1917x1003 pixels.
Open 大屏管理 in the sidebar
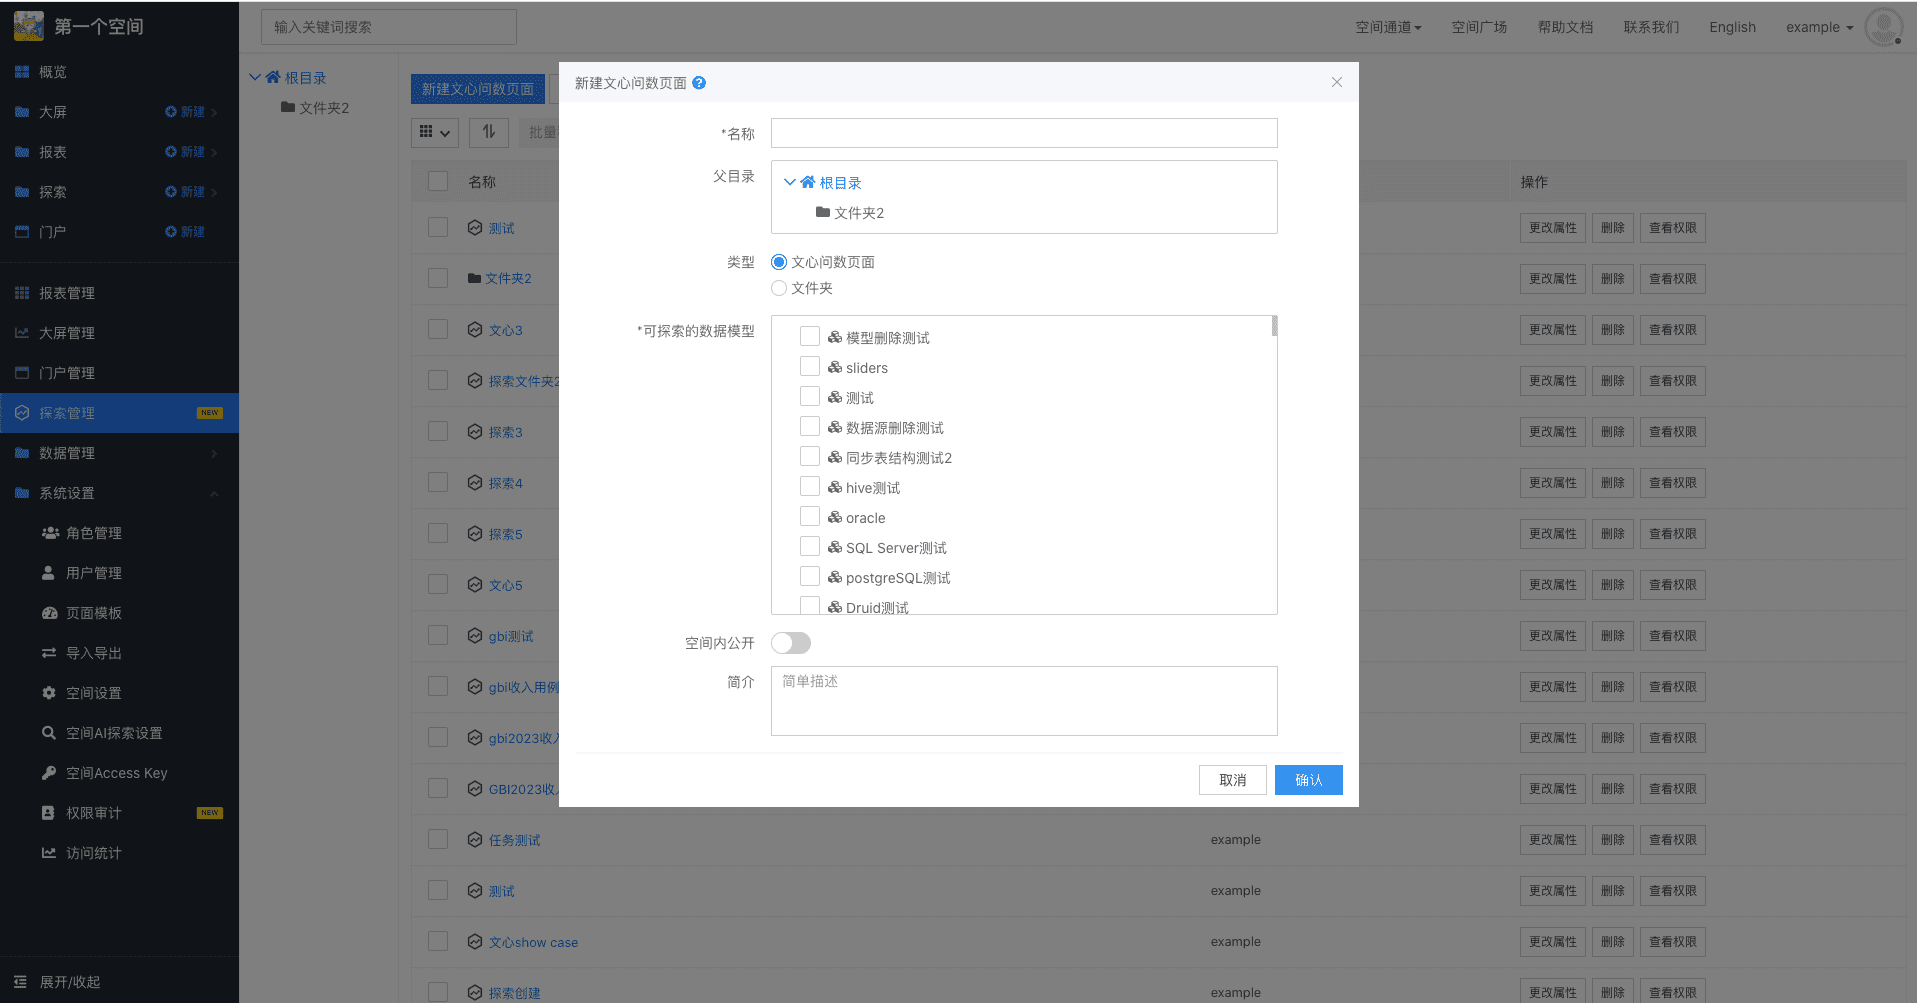pyautogui.click(x=67, y=333)
